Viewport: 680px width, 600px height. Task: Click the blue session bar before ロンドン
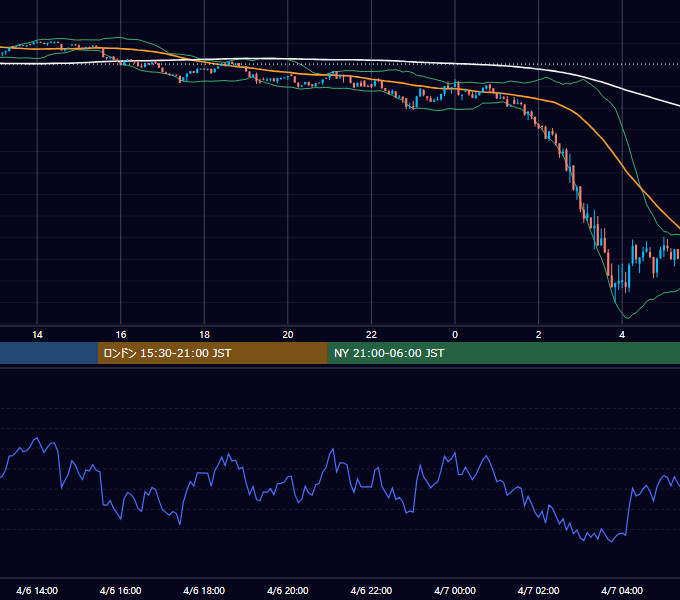point(49,353)
